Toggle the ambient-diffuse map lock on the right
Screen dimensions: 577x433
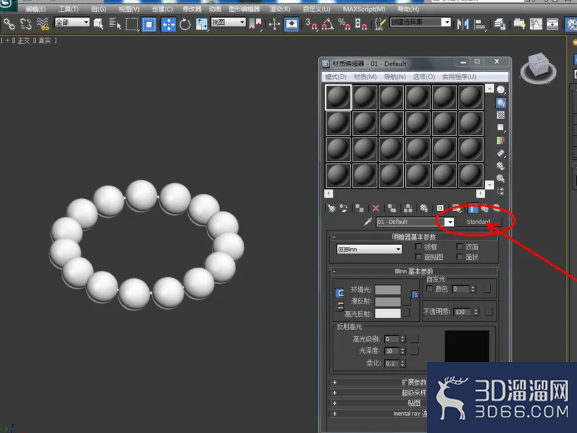pyautogui.click(x=415, y=295)
